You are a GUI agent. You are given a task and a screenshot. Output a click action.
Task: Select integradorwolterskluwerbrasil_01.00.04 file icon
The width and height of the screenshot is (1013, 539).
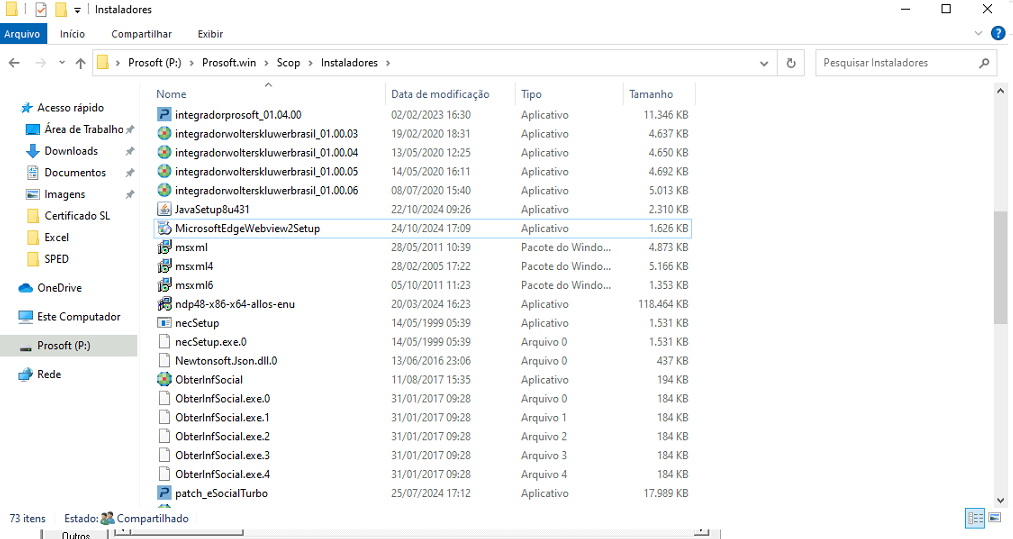click(x=164, y=153)
